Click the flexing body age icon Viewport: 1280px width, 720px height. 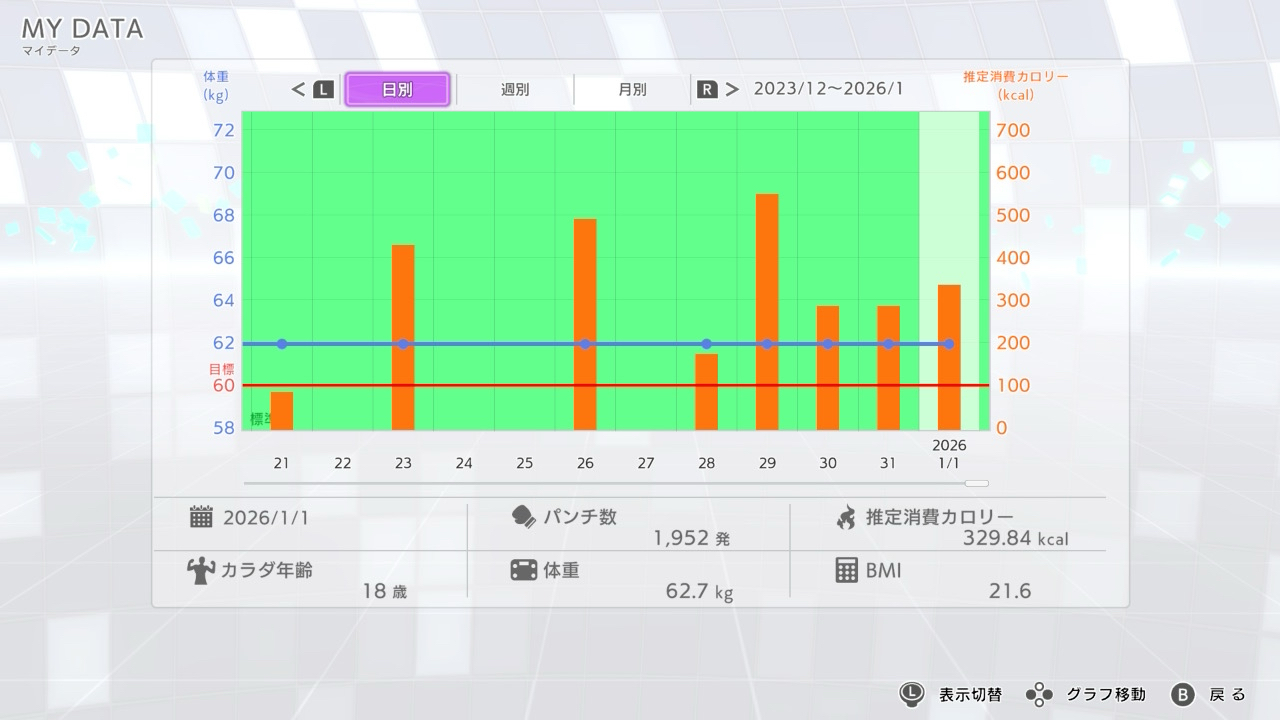click(x=201, y=571)
